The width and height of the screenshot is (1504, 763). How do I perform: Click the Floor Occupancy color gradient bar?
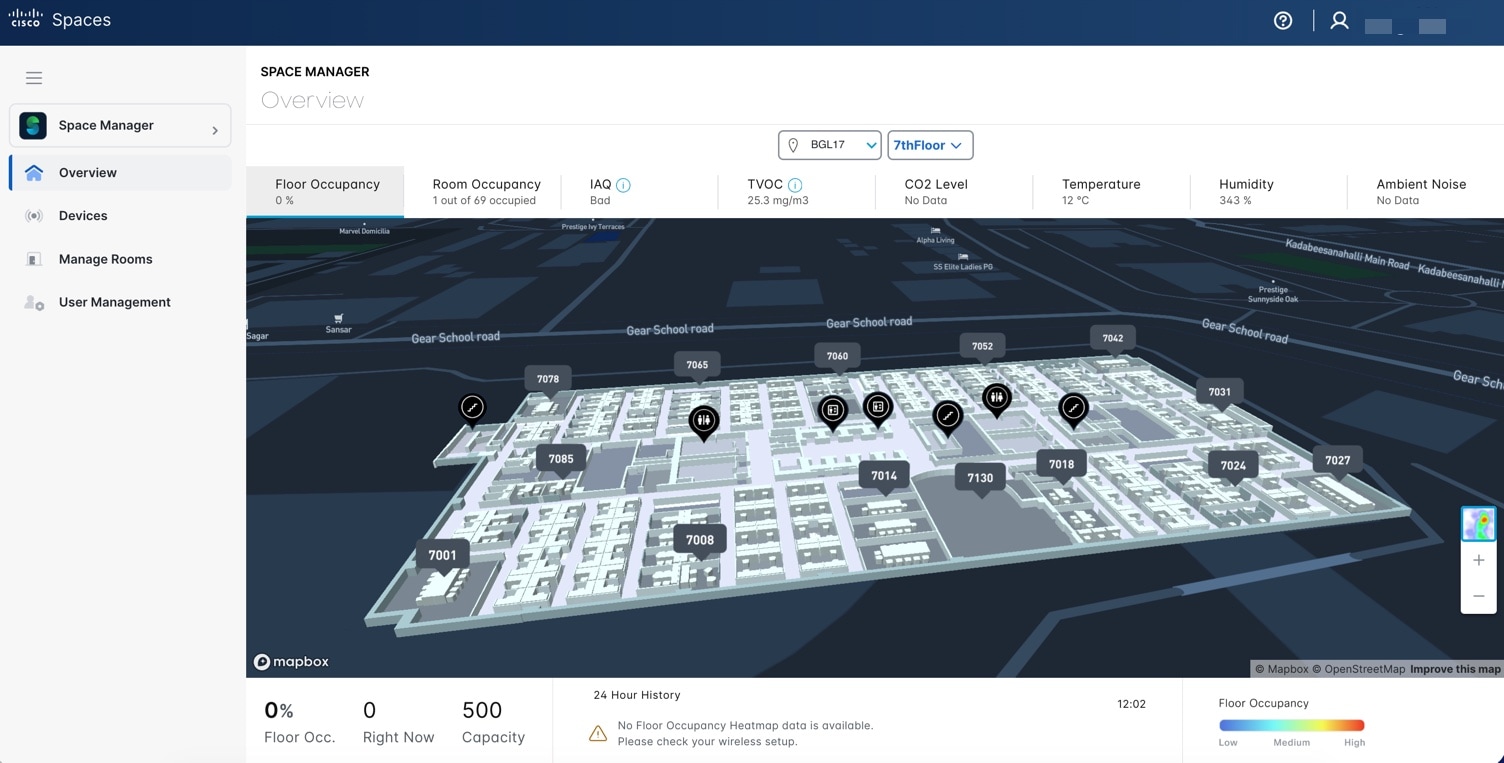pos(1291,725)
